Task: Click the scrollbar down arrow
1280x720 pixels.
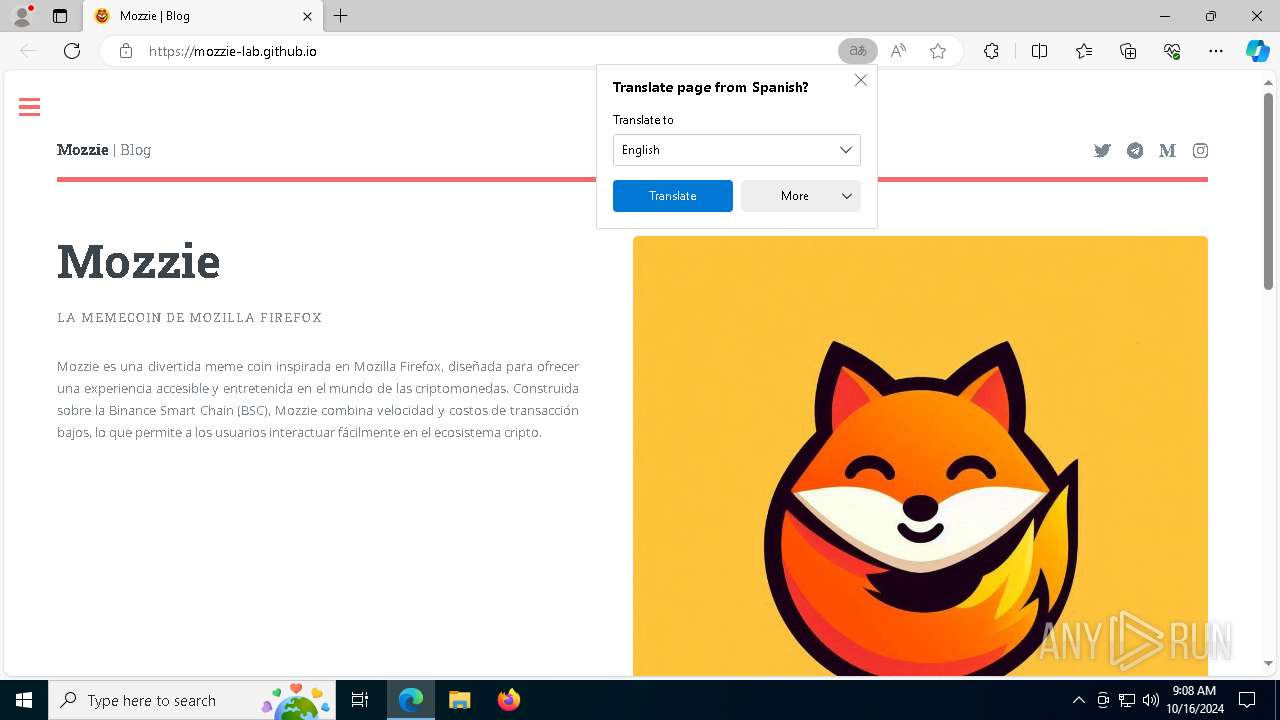Action: click(x=1268, y=663)
